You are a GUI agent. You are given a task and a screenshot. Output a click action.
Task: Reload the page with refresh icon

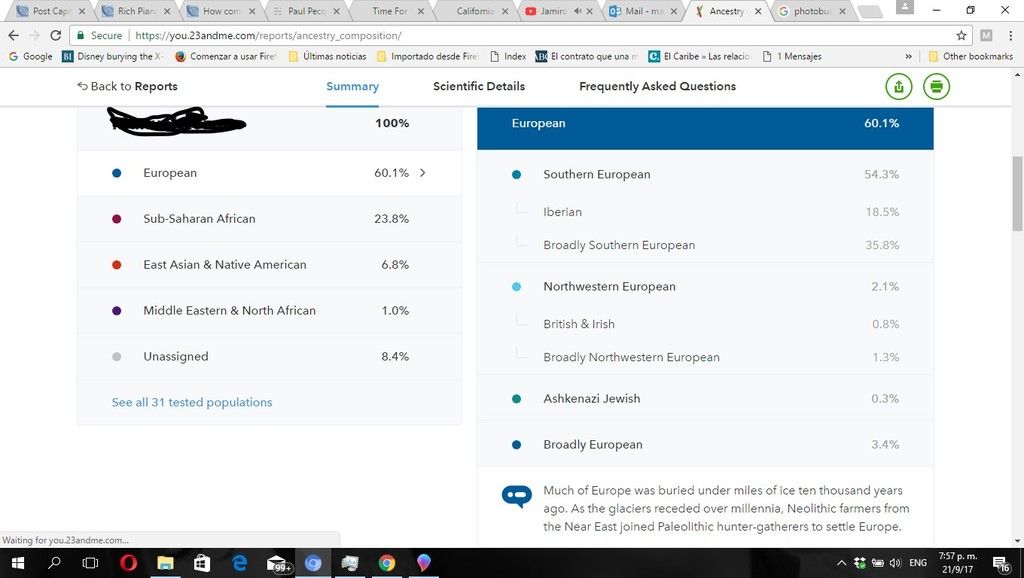click(56, 35)
